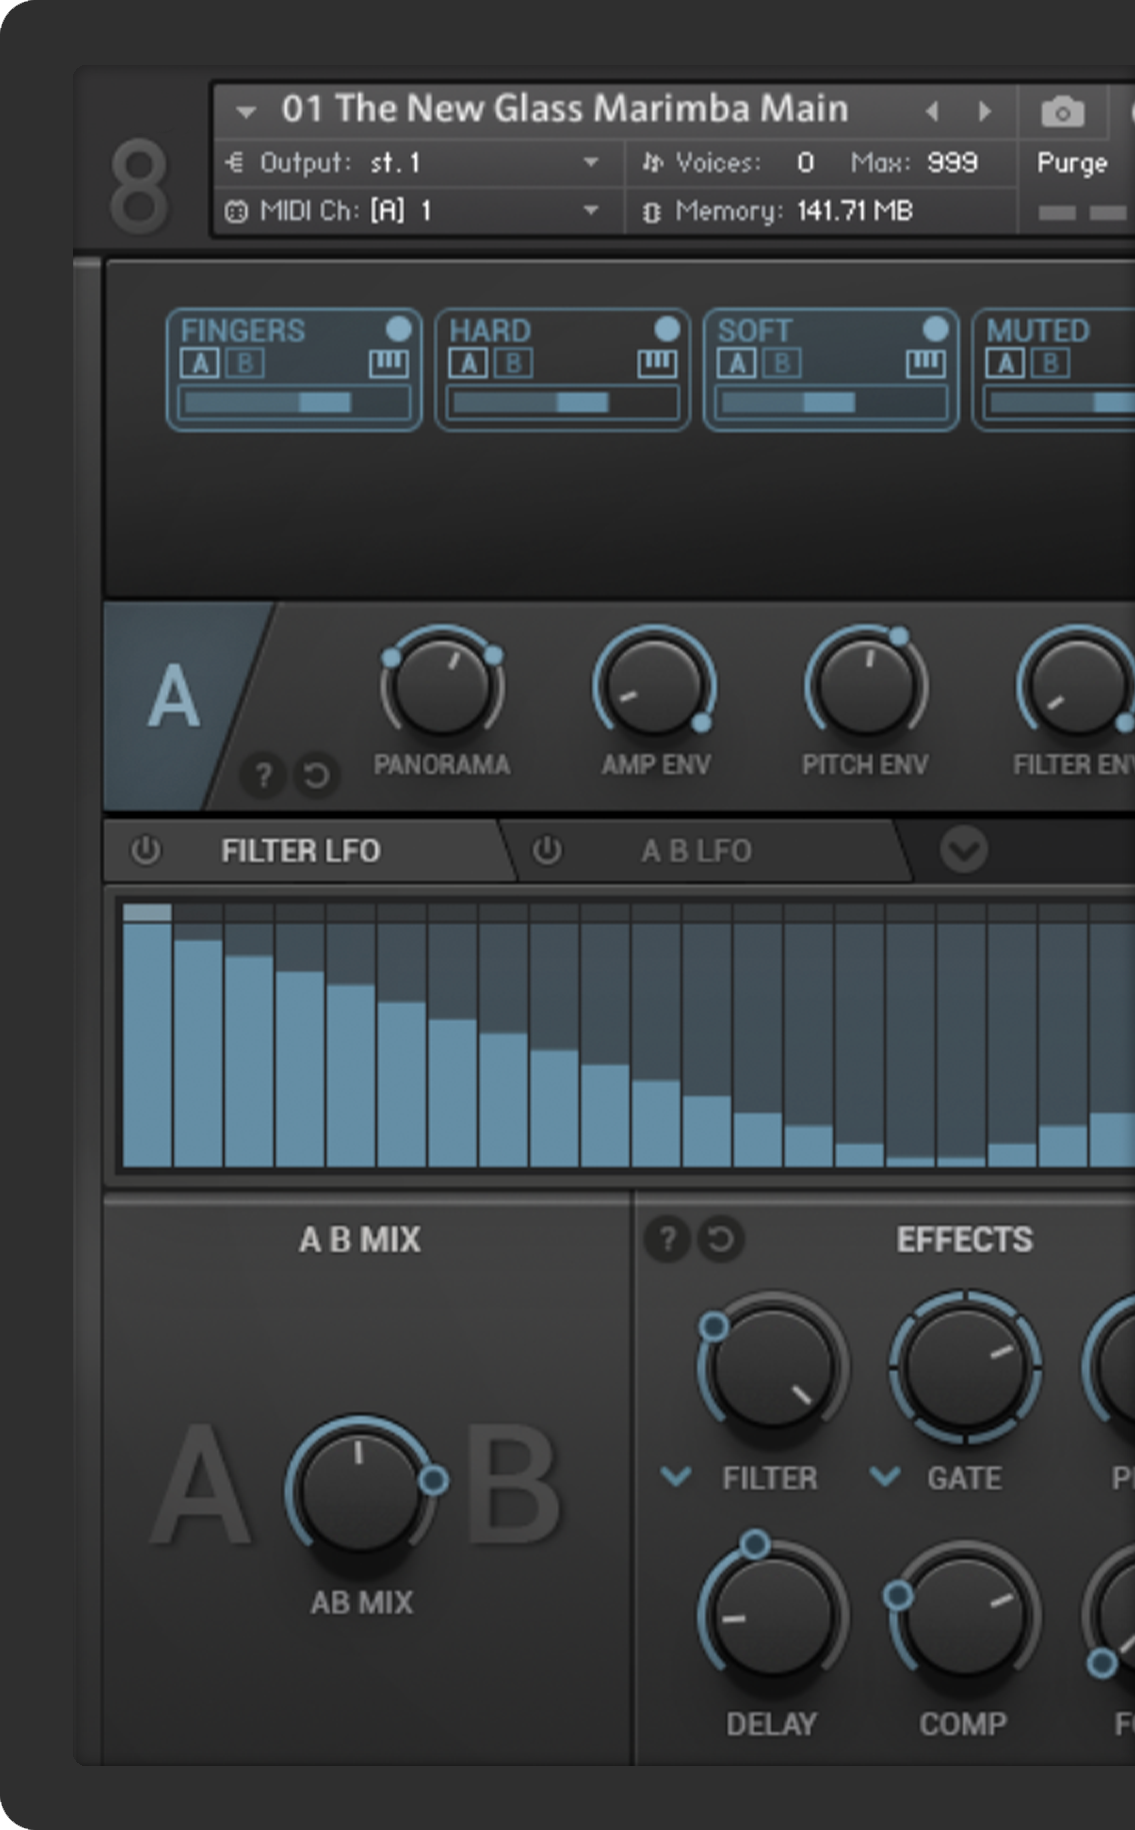Click the SOFT slot horizontal slider
This screenshot has width=1135, height=1830.
[x=831, y=403]
